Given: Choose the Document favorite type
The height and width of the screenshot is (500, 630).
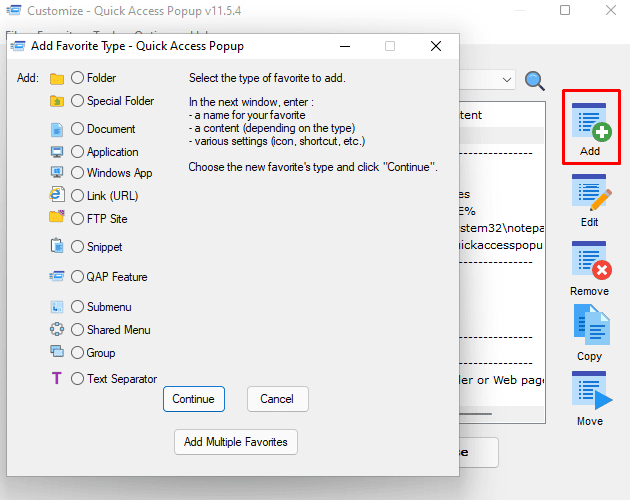Looking at the screenshot, I should click(x=77, y=129).
